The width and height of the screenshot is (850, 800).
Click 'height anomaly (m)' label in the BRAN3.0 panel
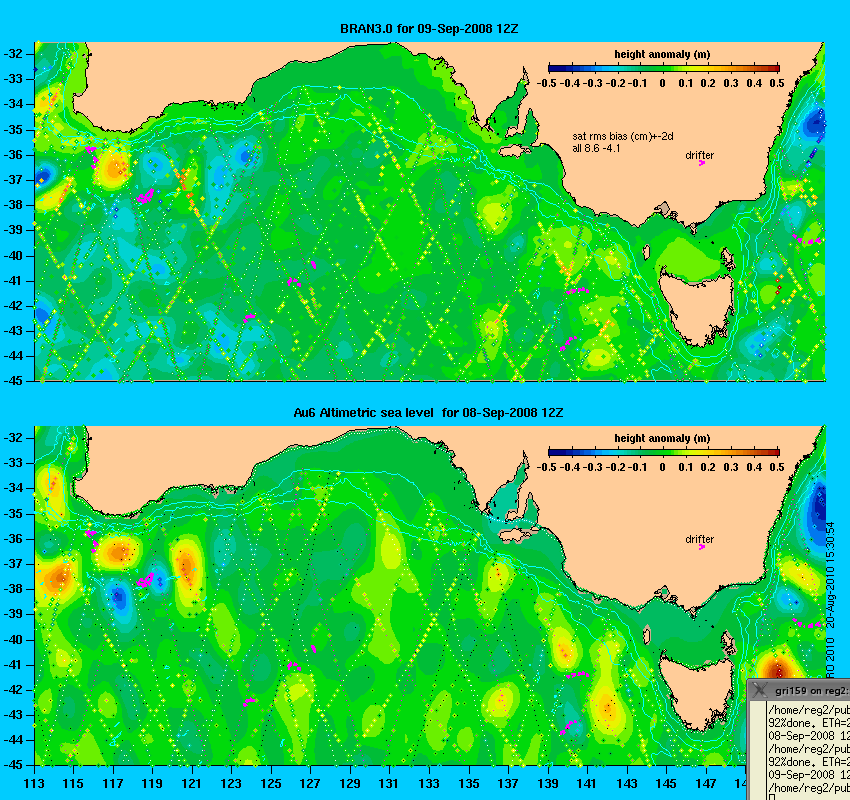click(662, 54)
